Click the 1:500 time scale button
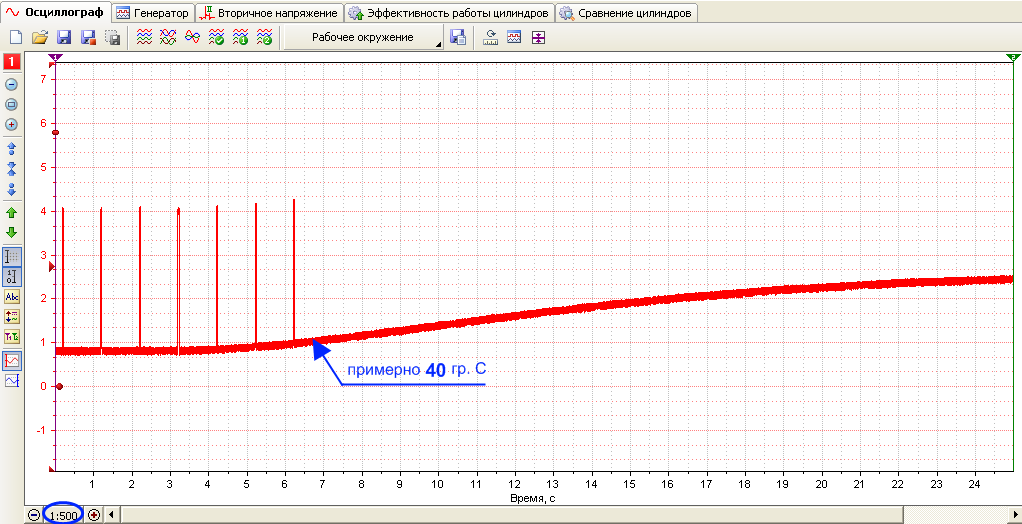The height and width of the screenshot is (524, 1022). 64,516
